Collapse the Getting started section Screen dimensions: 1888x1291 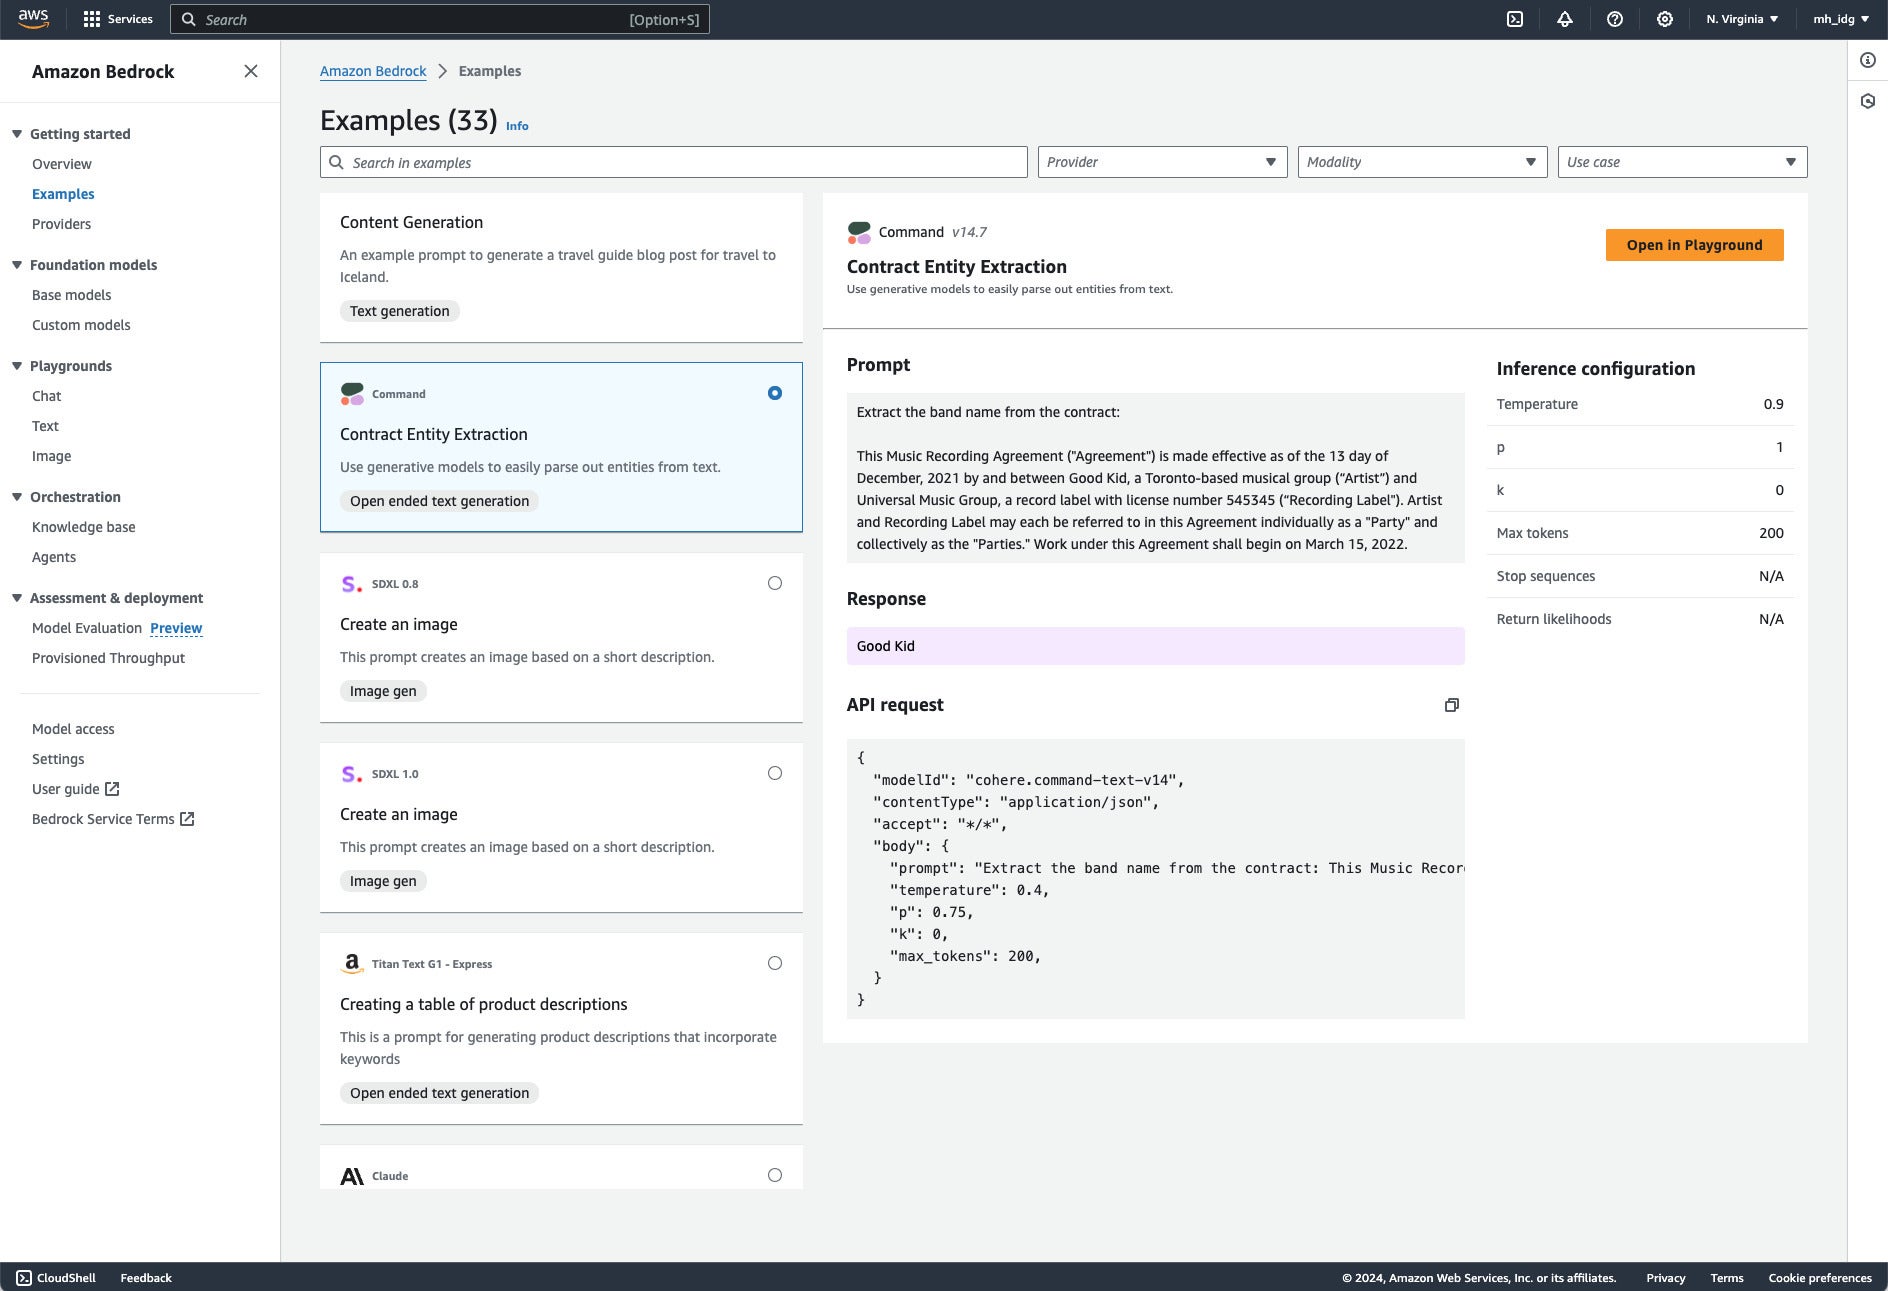(x=17, y=134)
